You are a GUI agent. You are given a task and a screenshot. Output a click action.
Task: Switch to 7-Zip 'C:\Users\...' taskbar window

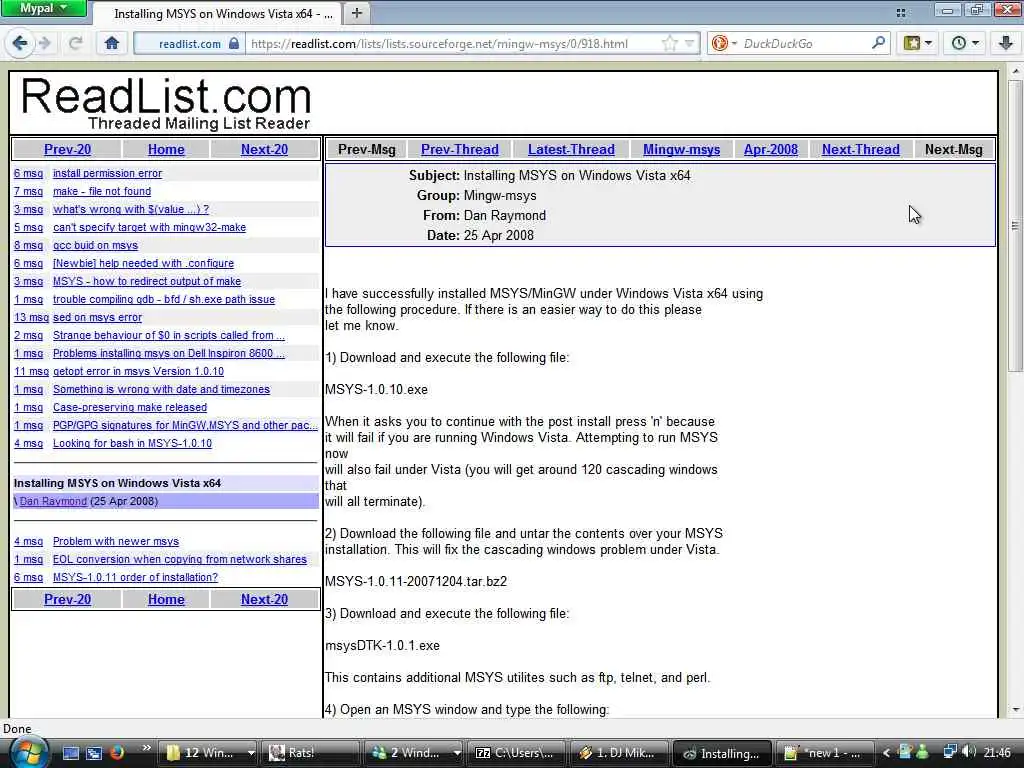coord(517,753)
